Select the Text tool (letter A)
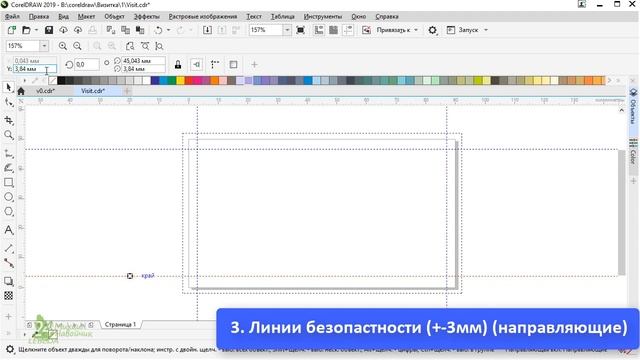The width and height of the screenshot is (640, 360). tap(9, 230)
